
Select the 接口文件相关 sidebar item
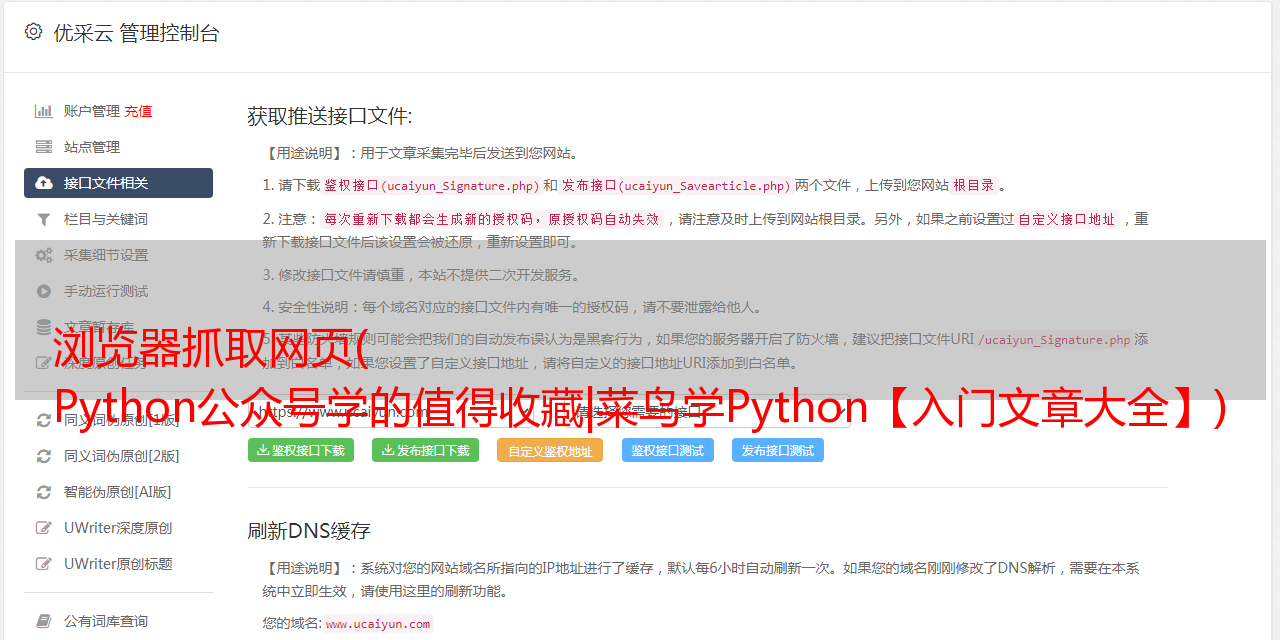[x=118, y=183]
